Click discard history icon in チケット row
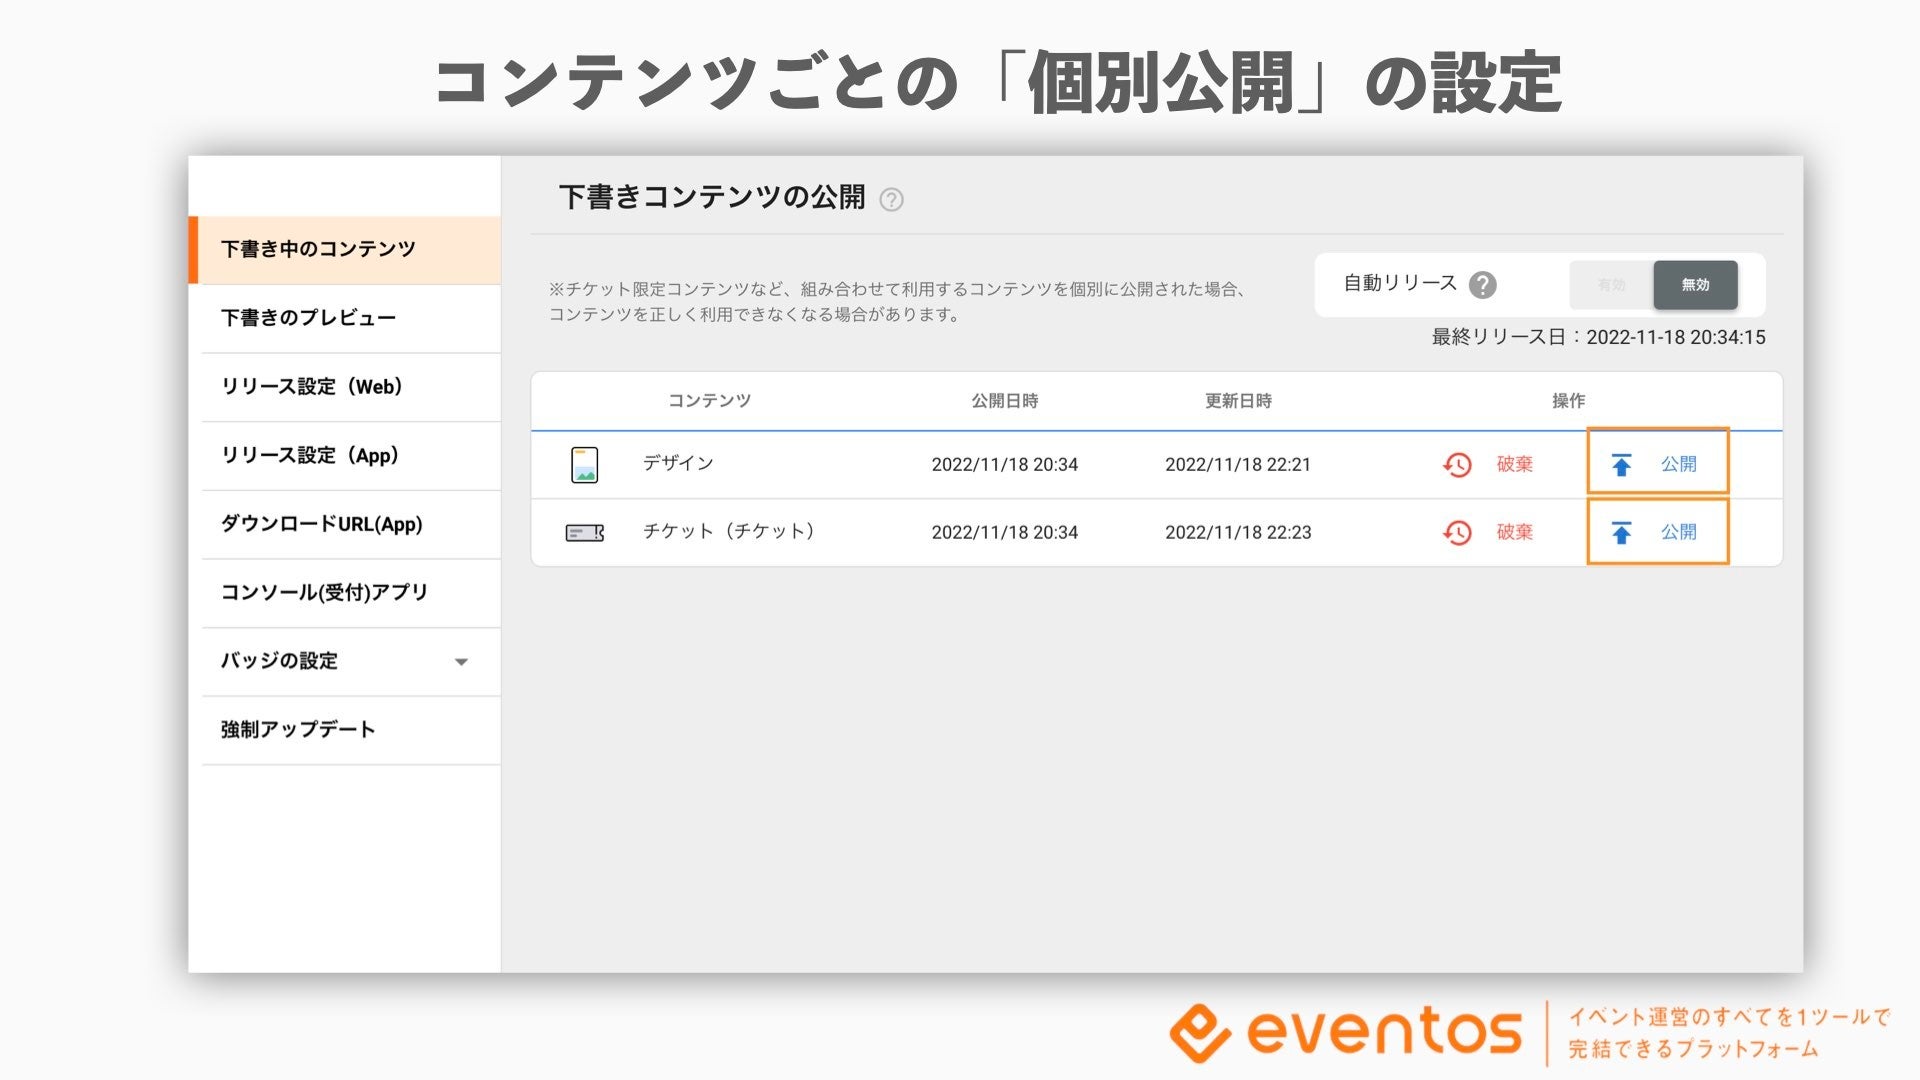This screenshot has width=1920, height=1080. click(1457, 533)
